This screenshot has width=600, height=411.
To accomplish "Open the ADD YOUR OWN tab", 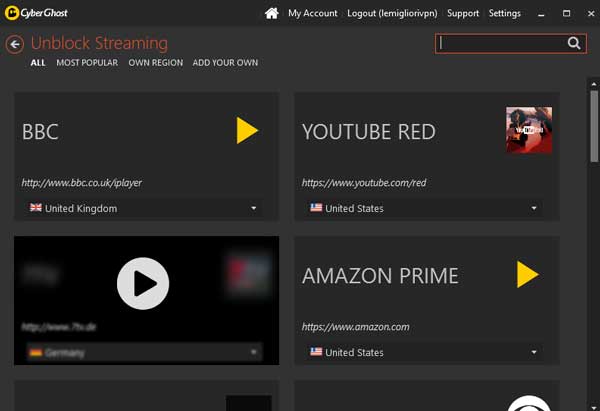I will point(225,63).
